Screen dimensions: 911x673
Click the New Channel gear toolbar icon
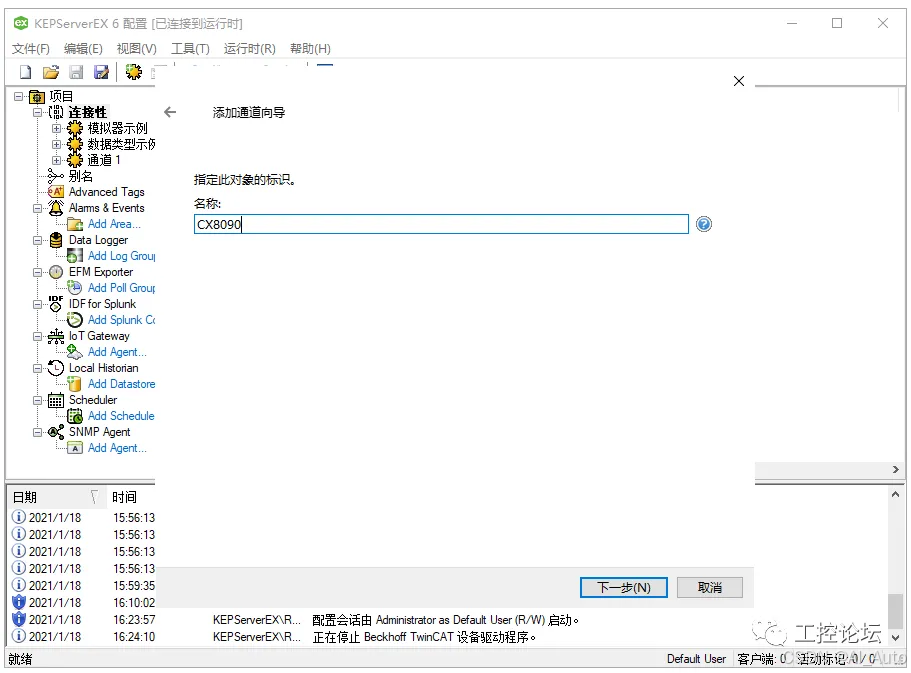click(134, 72)
